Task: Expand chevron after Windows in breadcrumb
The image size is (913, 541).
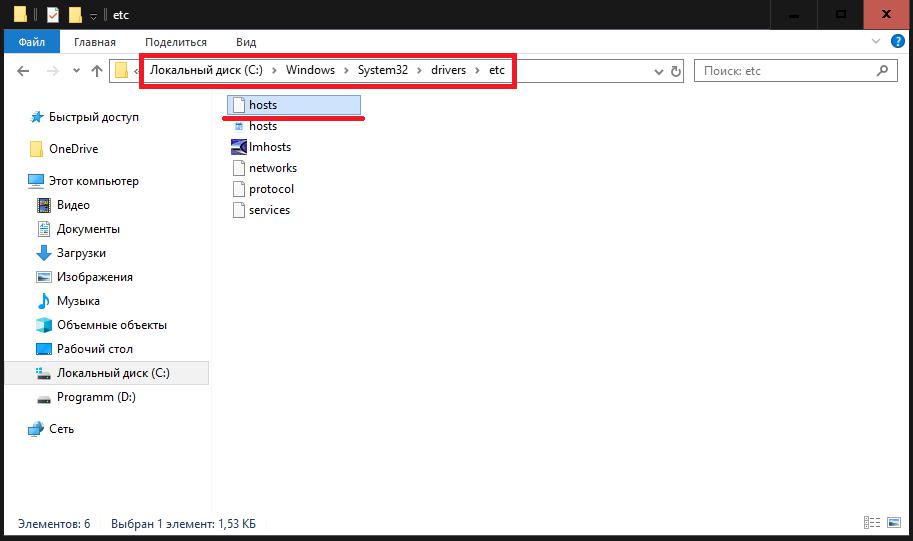Action: click(x=346, y=70)
